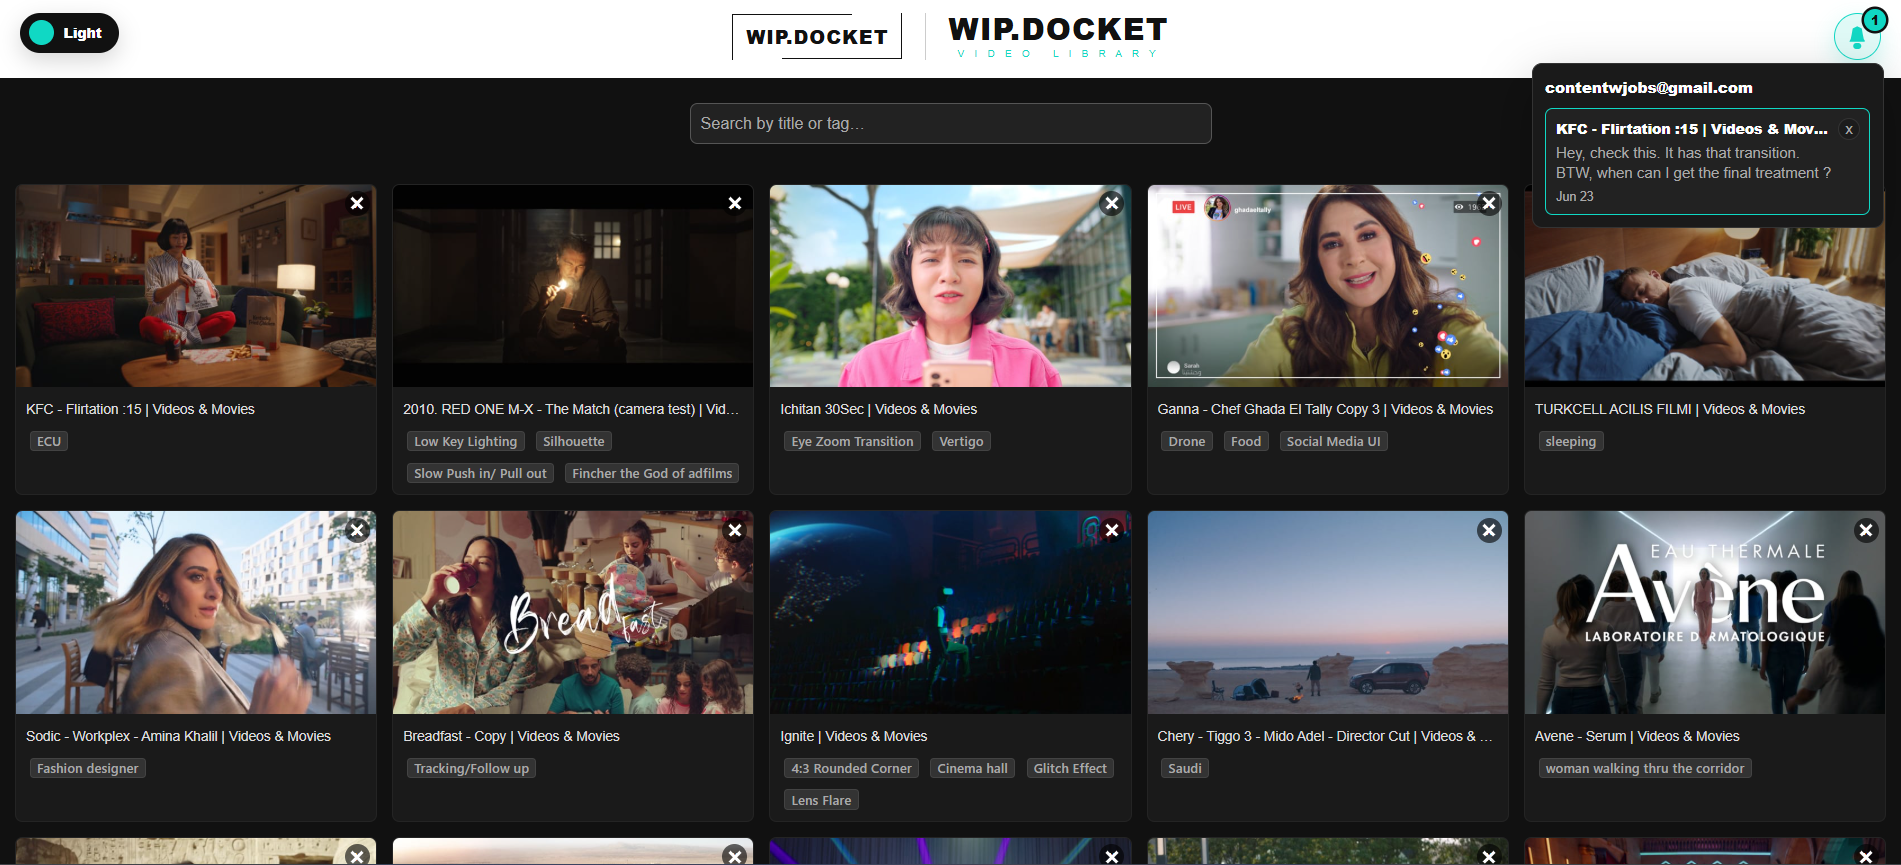Select the 4:3 Rounded Corner tag

[851, 768]
